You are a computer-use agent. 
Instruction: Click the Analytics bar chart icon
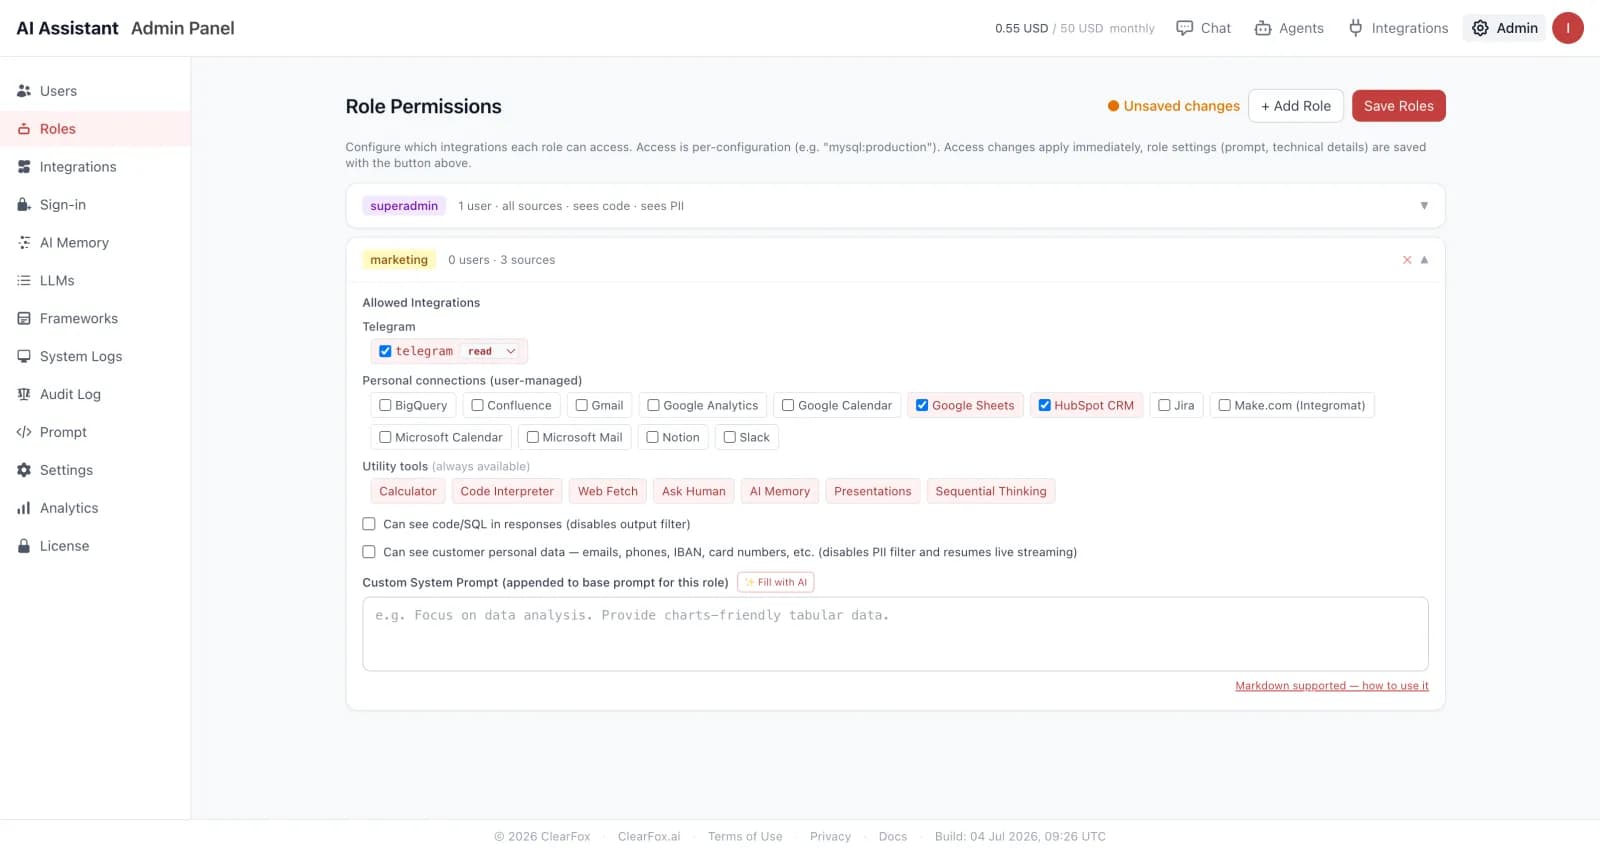pyautogui.click(x=24, y=509)
